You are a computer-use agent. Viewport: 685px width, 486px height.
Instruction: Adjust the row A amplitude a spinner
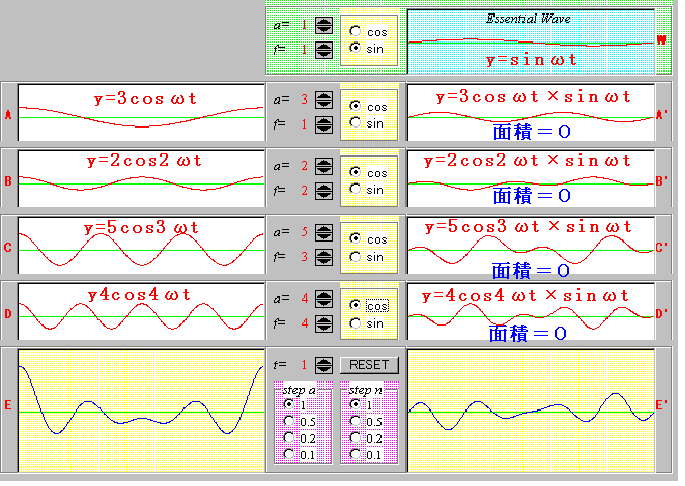pyautogui.click(x=324, y=100)
